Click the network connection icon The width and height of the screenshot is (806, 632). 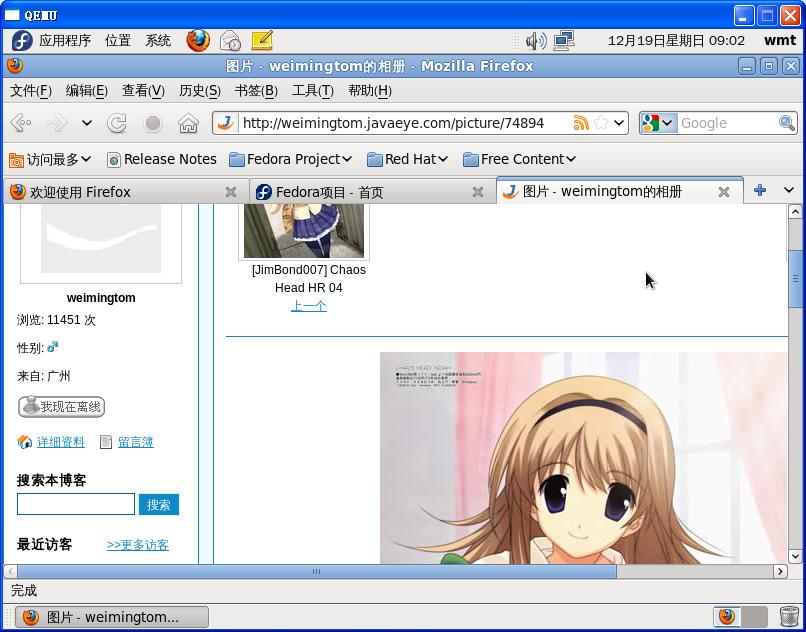563,41
